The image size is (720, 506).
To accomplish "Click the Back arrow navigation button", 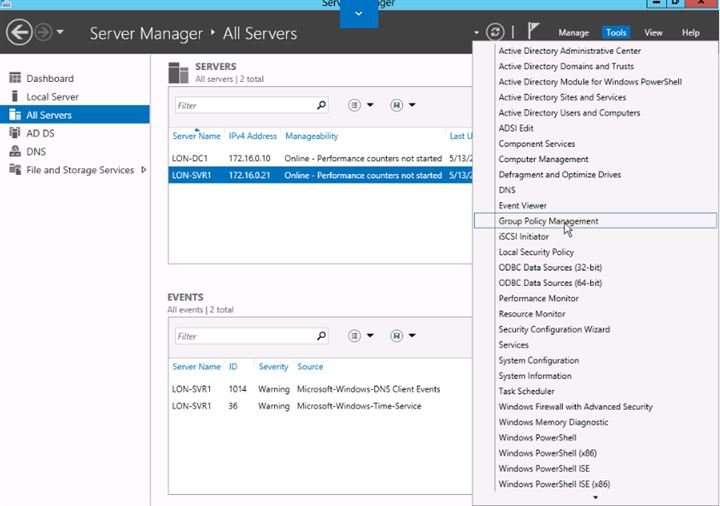I will 18,33.
